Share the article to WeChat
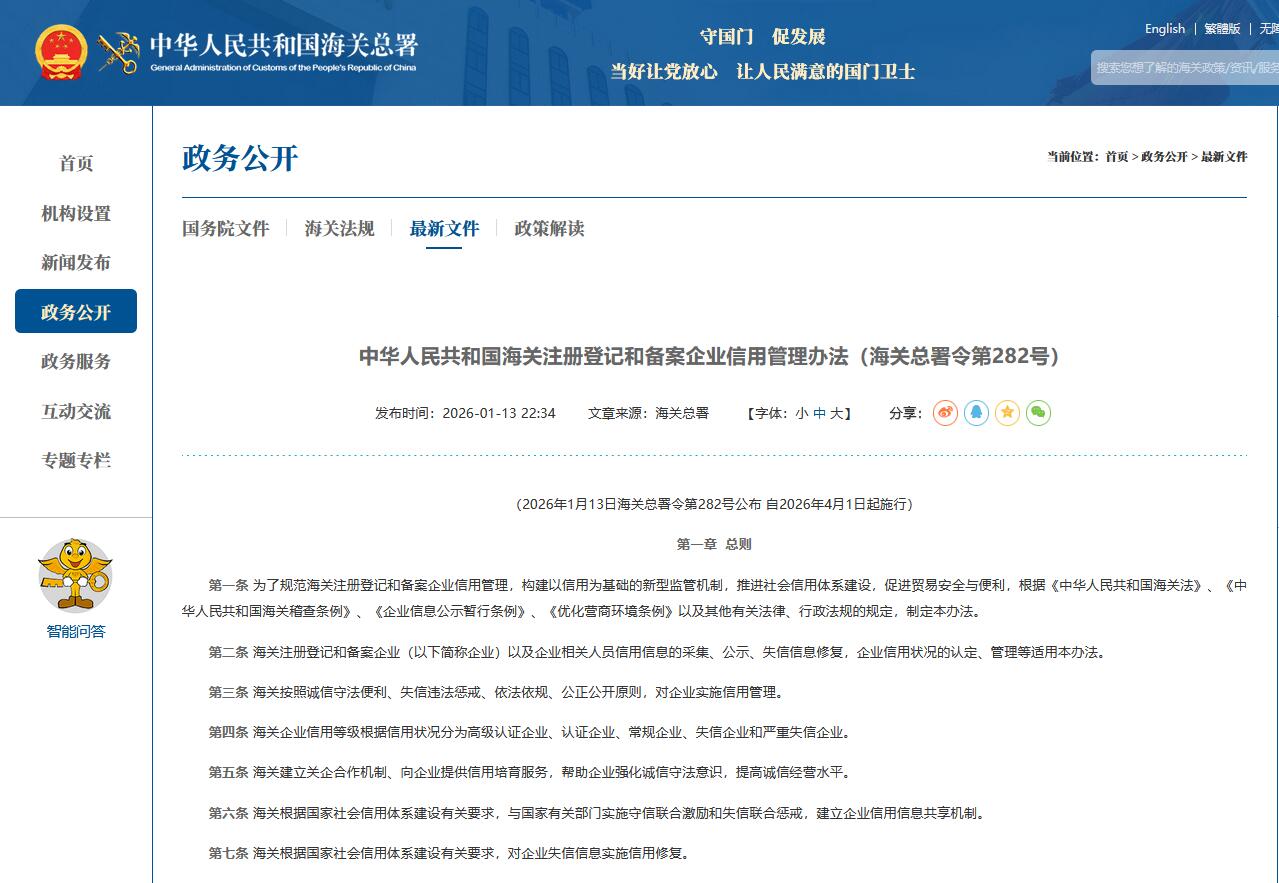Viewport: 1279px width, 883px height. click(1038, 413)
